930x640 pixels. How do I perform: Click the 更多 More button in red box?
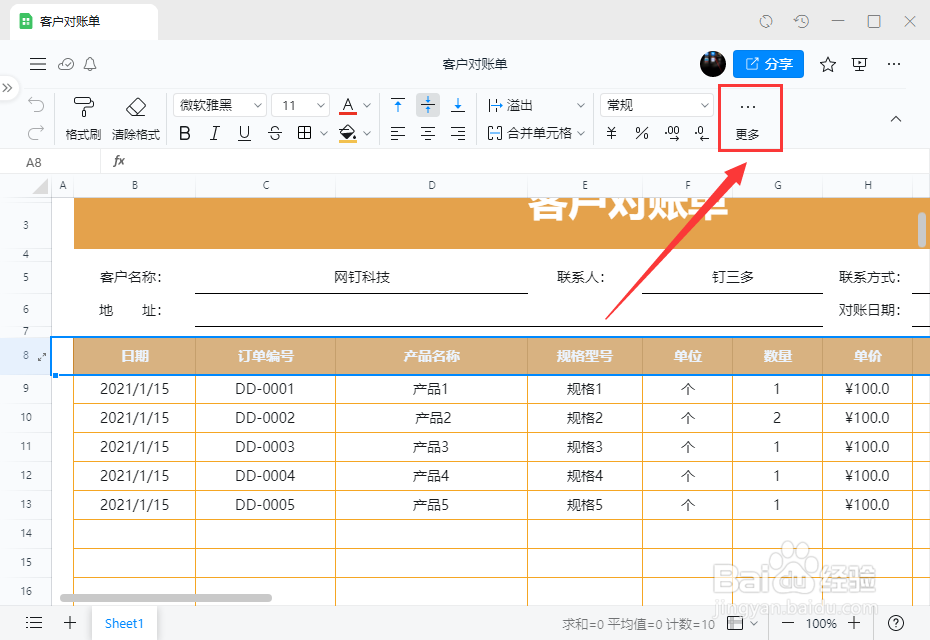(x=750, y=118)
